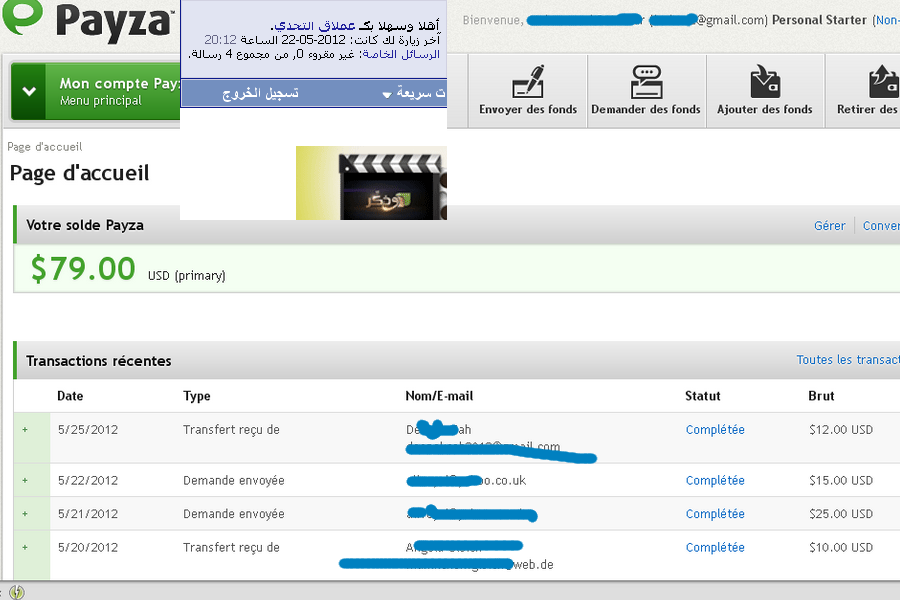Click the $25.00 USD amount
Image resolution: width=900 pixels, height=600 pixels.
pos(841,513)
